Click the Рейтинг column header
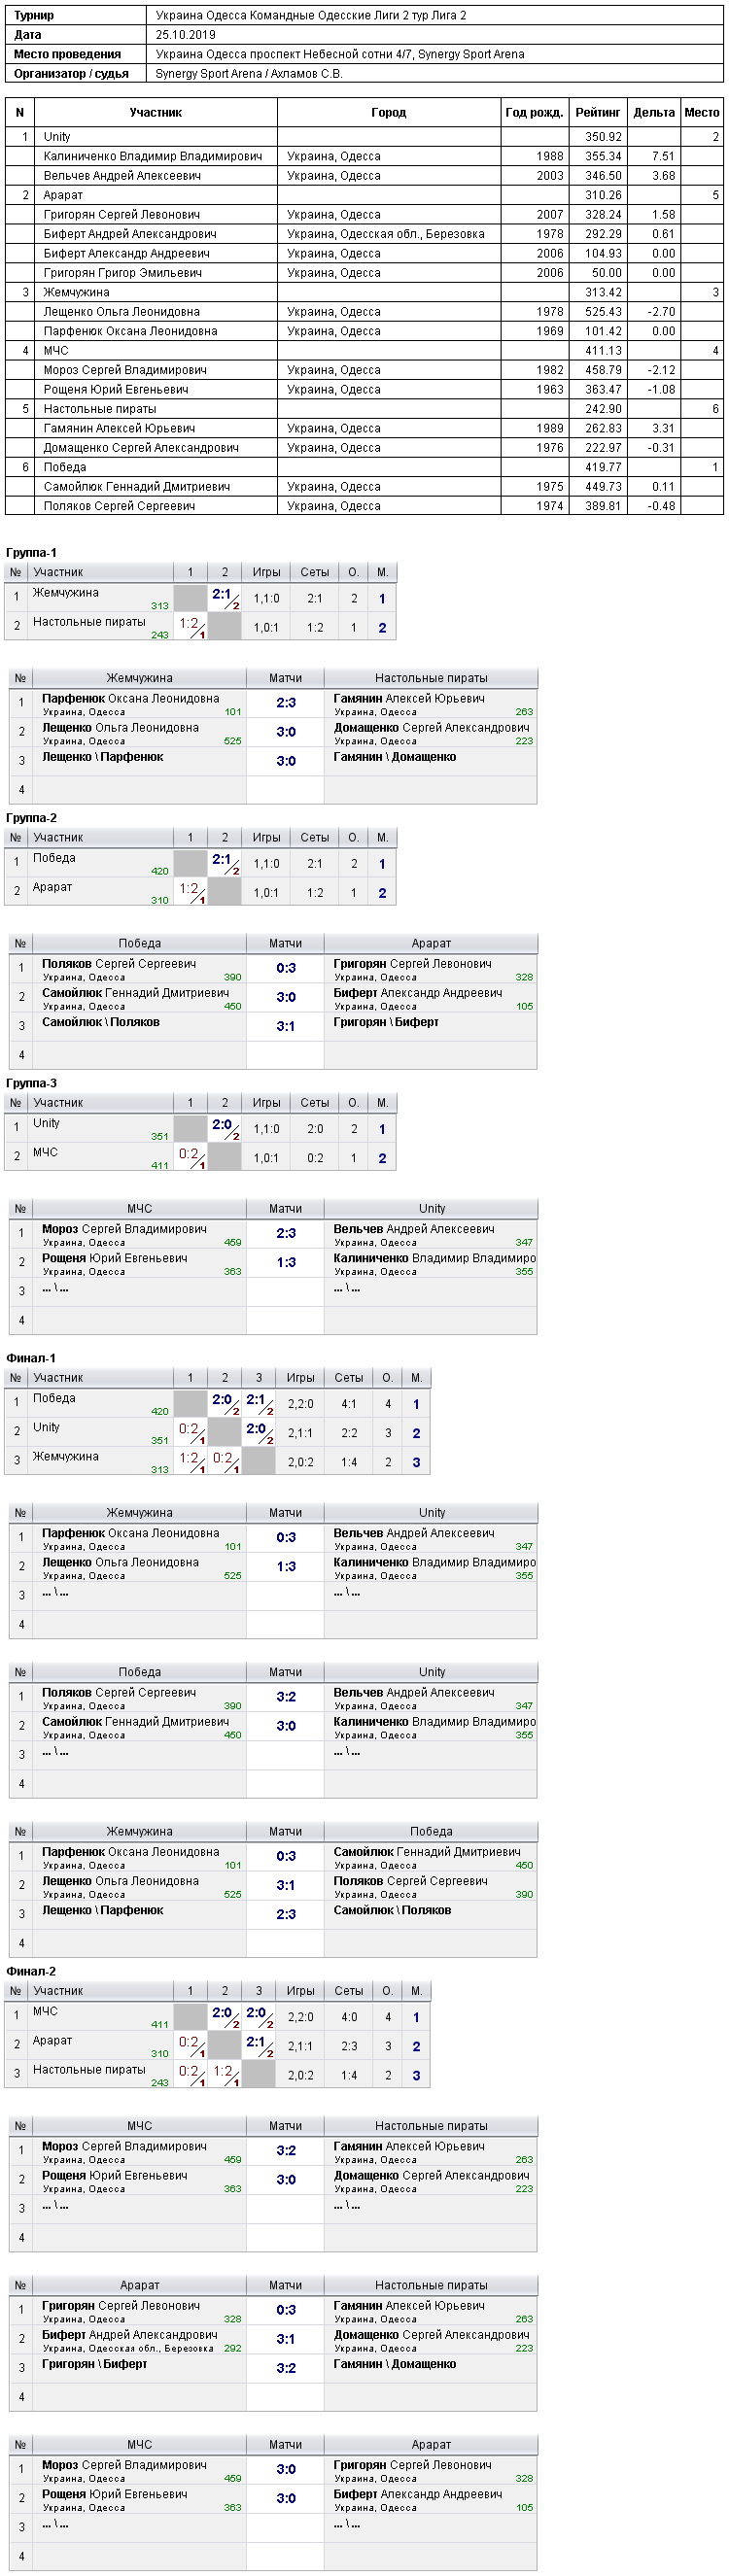Image resolution: width=729 pixels, height=2576 pixels. click(597, 113)
